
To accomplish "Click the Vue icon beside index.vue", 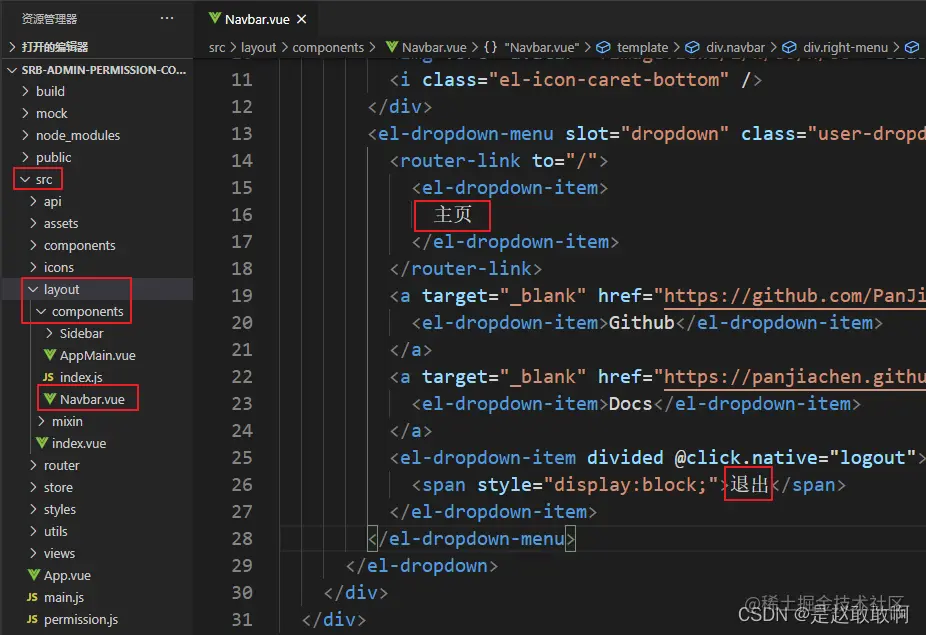I will click(x=42, y=443).
